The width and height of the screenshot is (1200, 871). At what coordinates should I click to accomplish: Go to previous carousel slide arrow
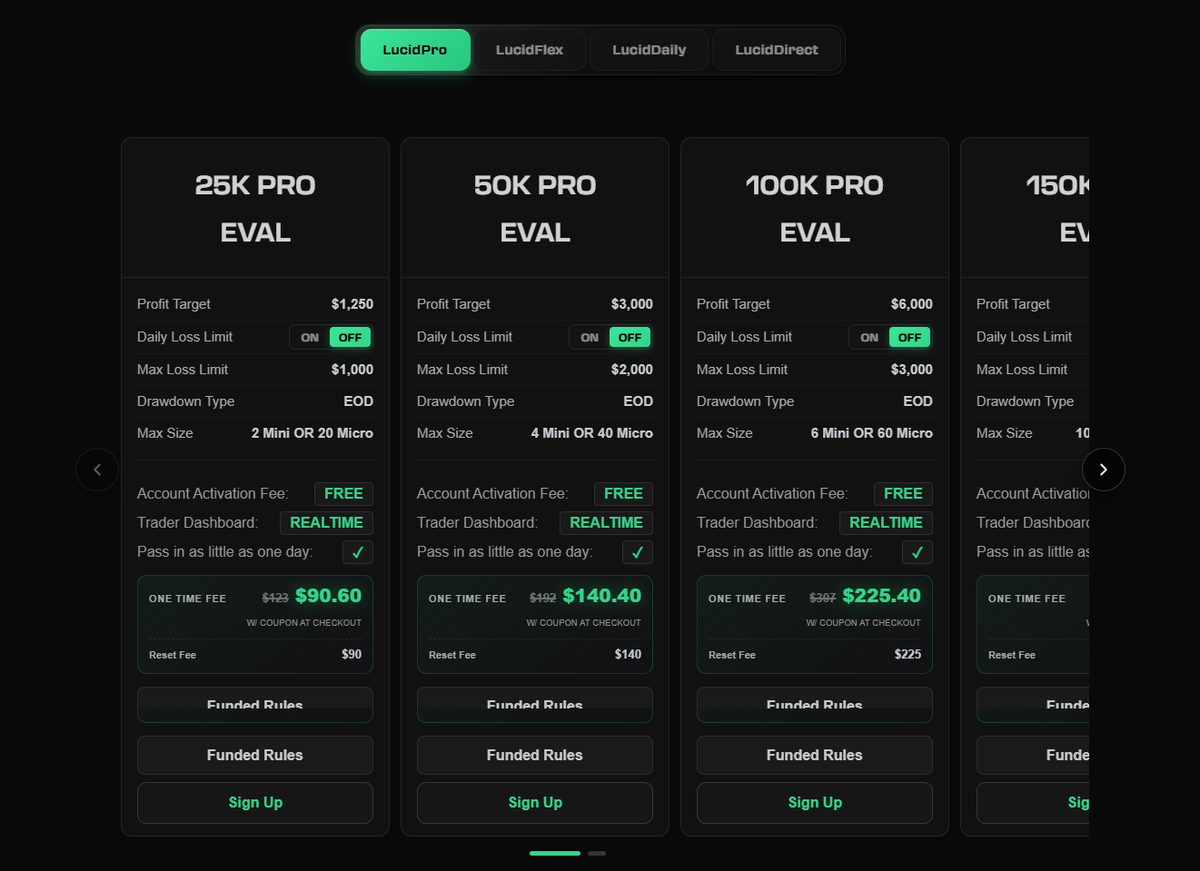pos(97,469)
